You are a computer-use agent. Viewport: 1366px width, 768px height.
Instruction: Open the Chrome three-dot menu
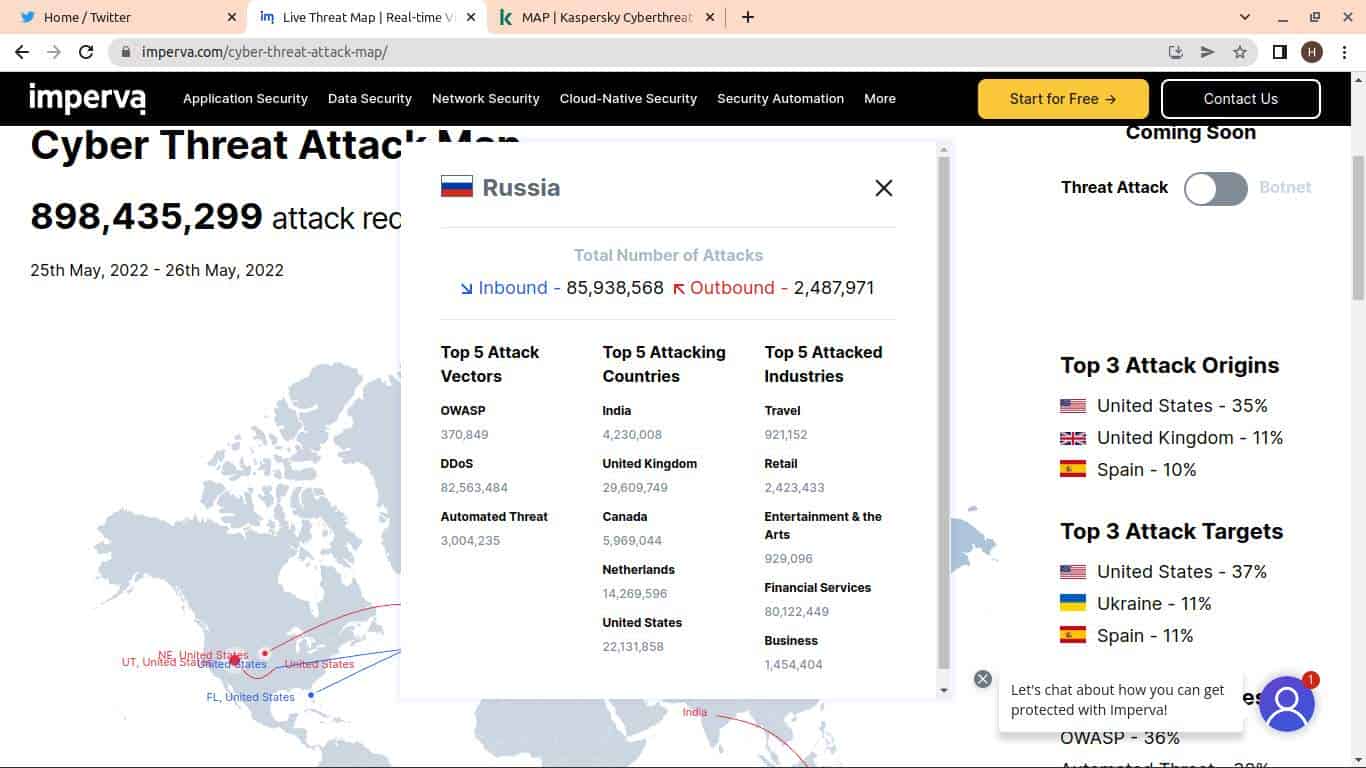pos(1344,52)
